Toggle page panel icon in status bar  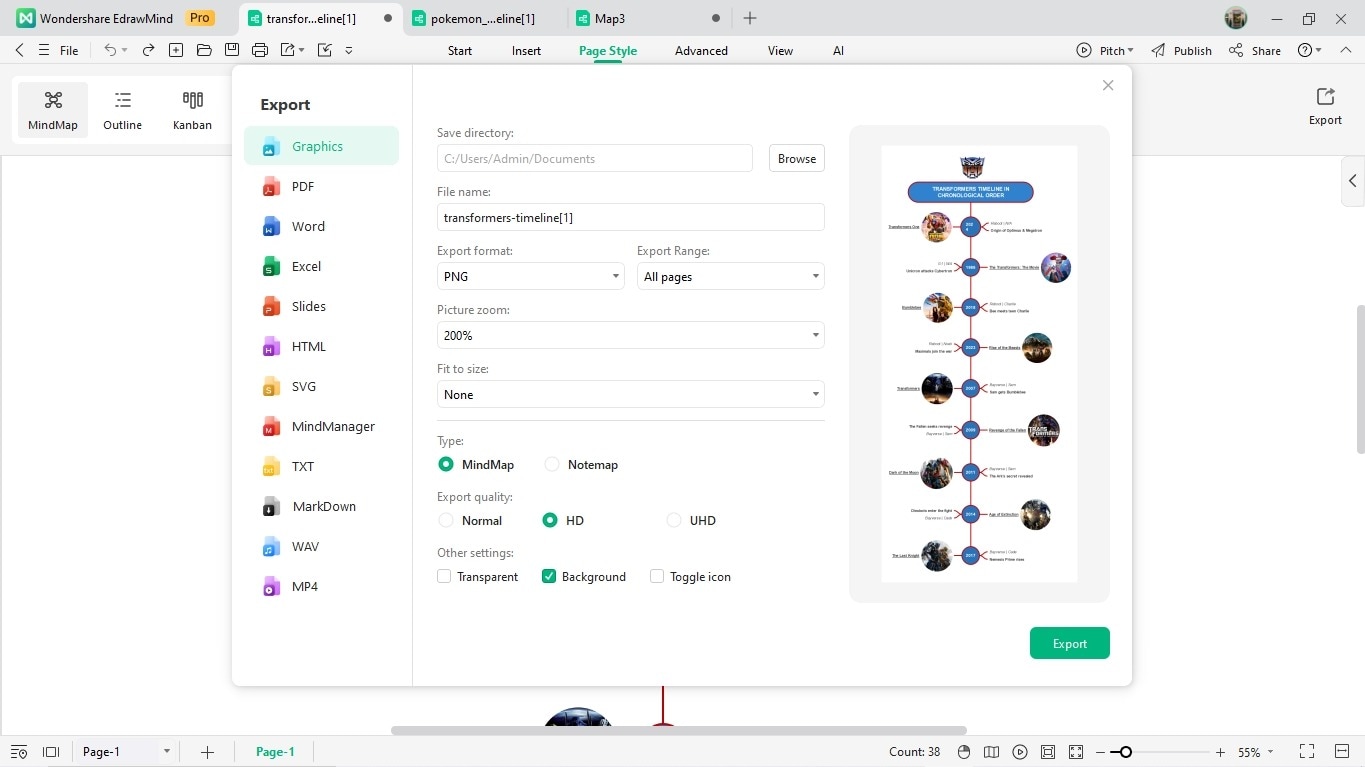coord(51,752)
